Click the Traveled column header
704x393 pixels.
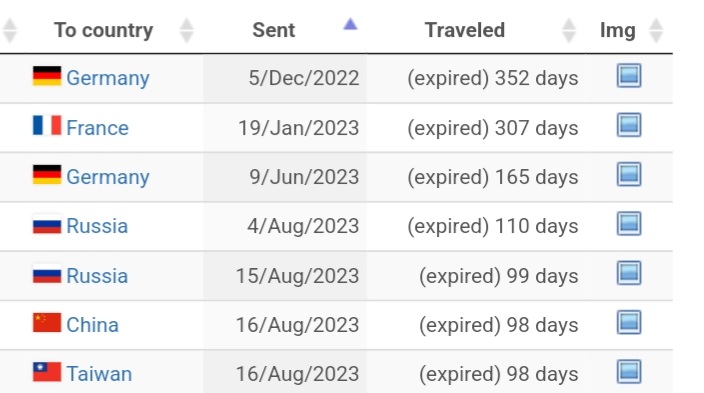coord(465,31)
